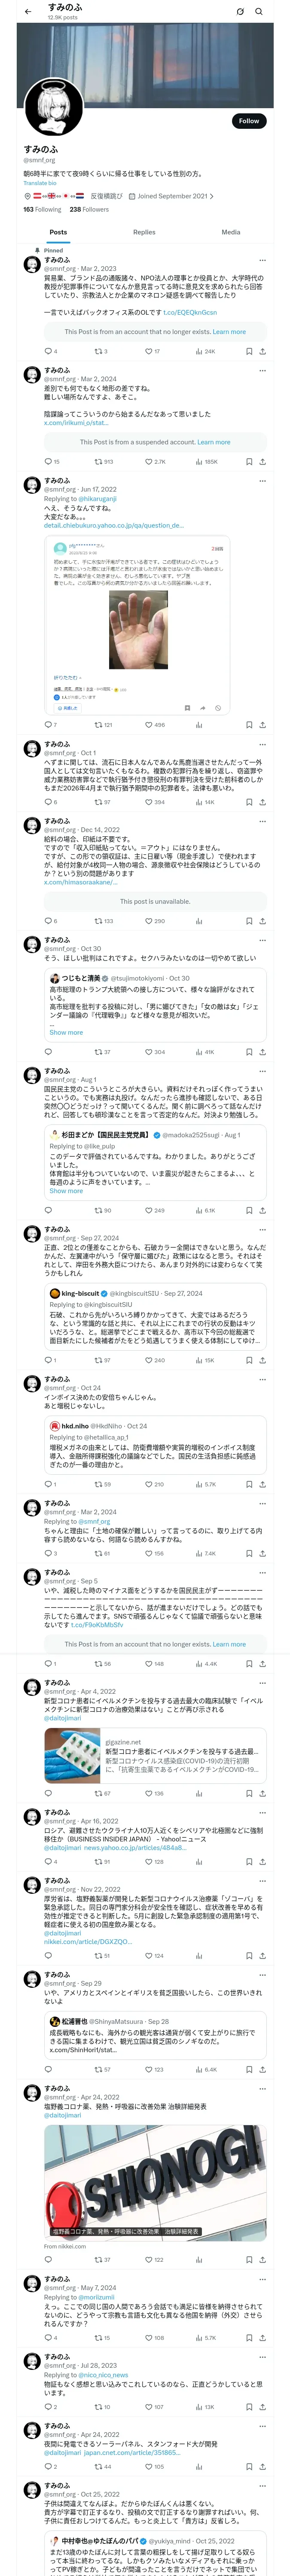Image resolution: width=290 pixels, height=2576 pixels.
Task: Open the Media tab
Action: coord(231,232)
